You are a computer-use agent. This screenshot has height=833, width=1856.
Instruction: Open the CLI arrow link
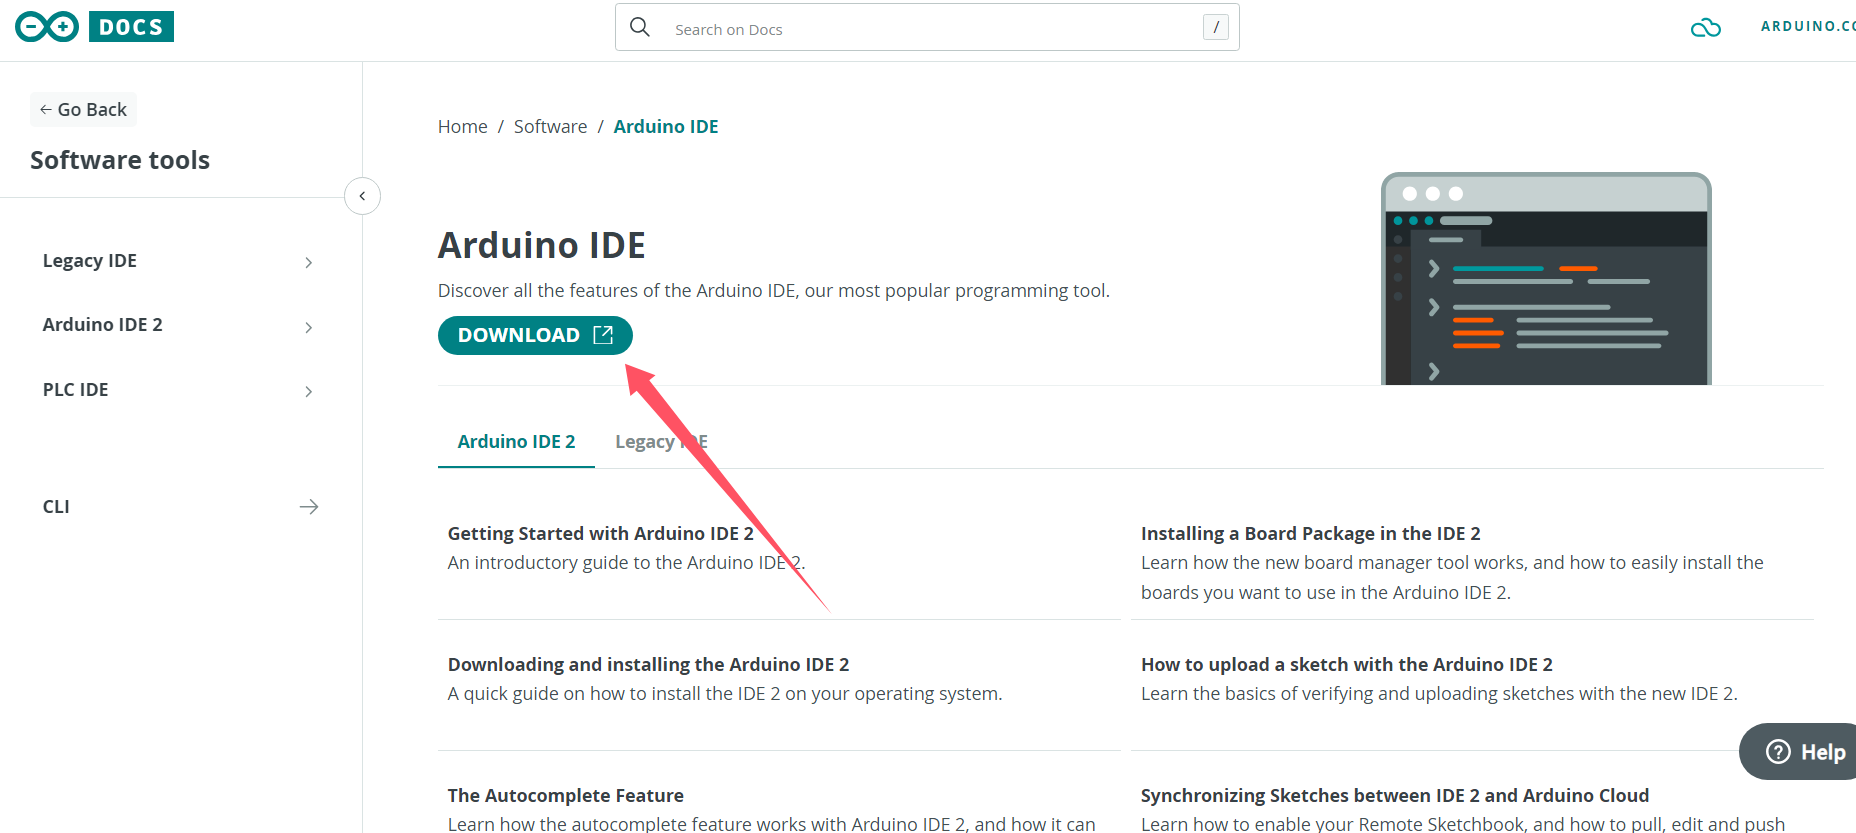[309, 507]
